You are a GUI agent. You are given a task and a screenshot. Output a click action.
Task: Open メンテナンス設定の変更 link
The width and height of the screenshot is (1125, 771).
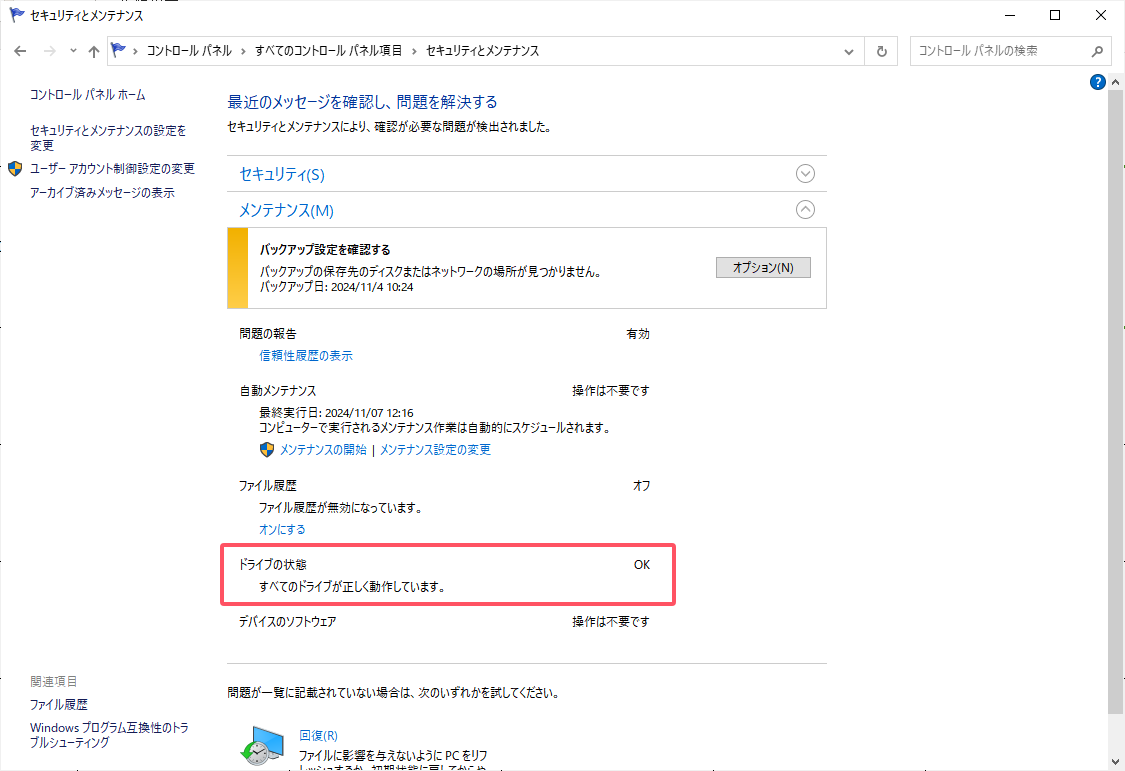[435, 450]
